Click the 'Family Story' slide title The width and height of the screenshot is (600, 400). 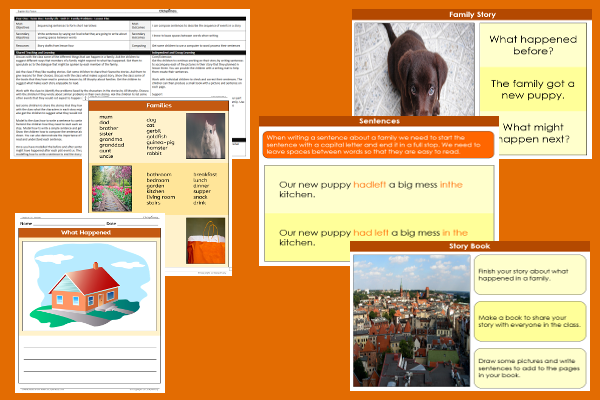pyautogui.click(x=472, y=15)
